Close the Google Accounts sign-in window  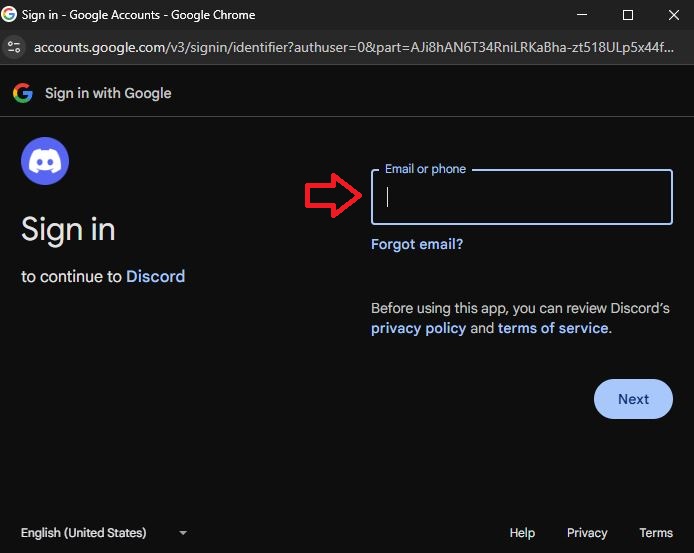672,15
